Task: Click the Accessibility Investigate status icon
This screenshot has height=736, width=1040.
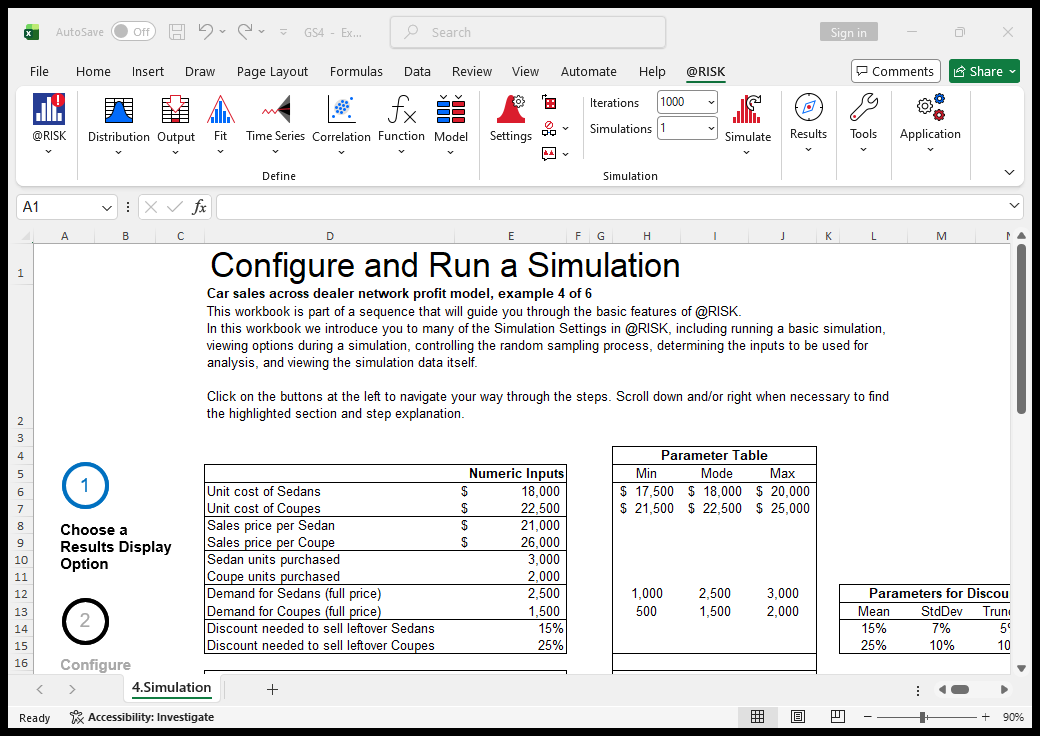Action: tap(77, 717)
